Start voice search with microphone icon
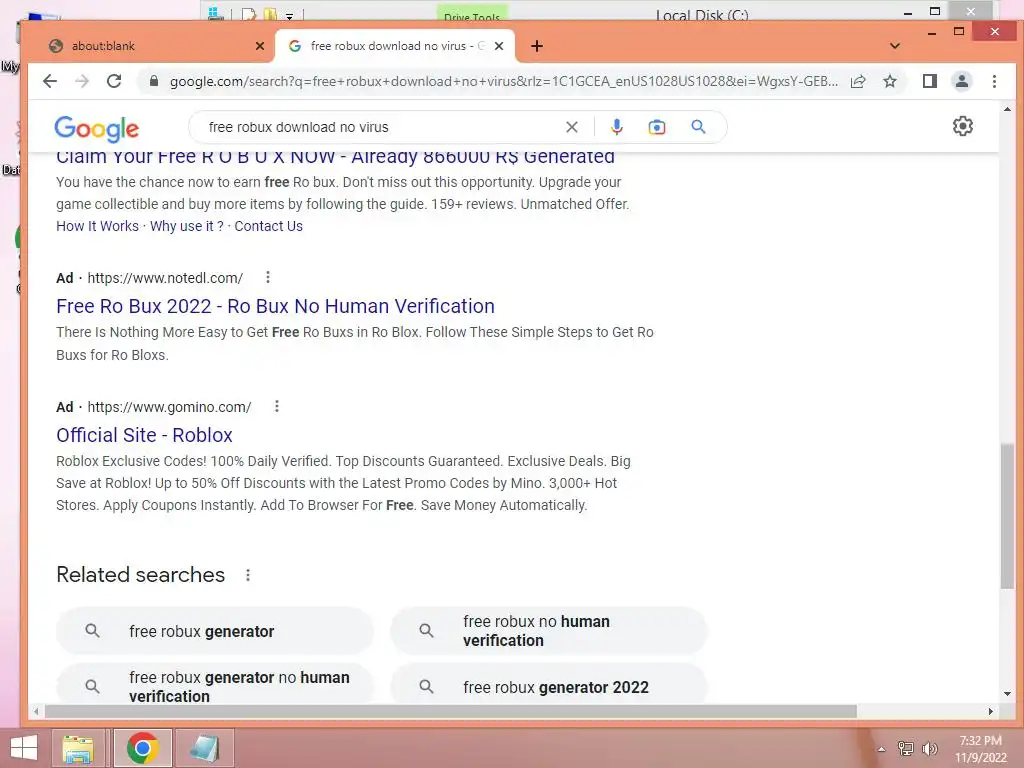Image resolution: width=1024 pixels, height=768 pixels. [x=616, y=127]
